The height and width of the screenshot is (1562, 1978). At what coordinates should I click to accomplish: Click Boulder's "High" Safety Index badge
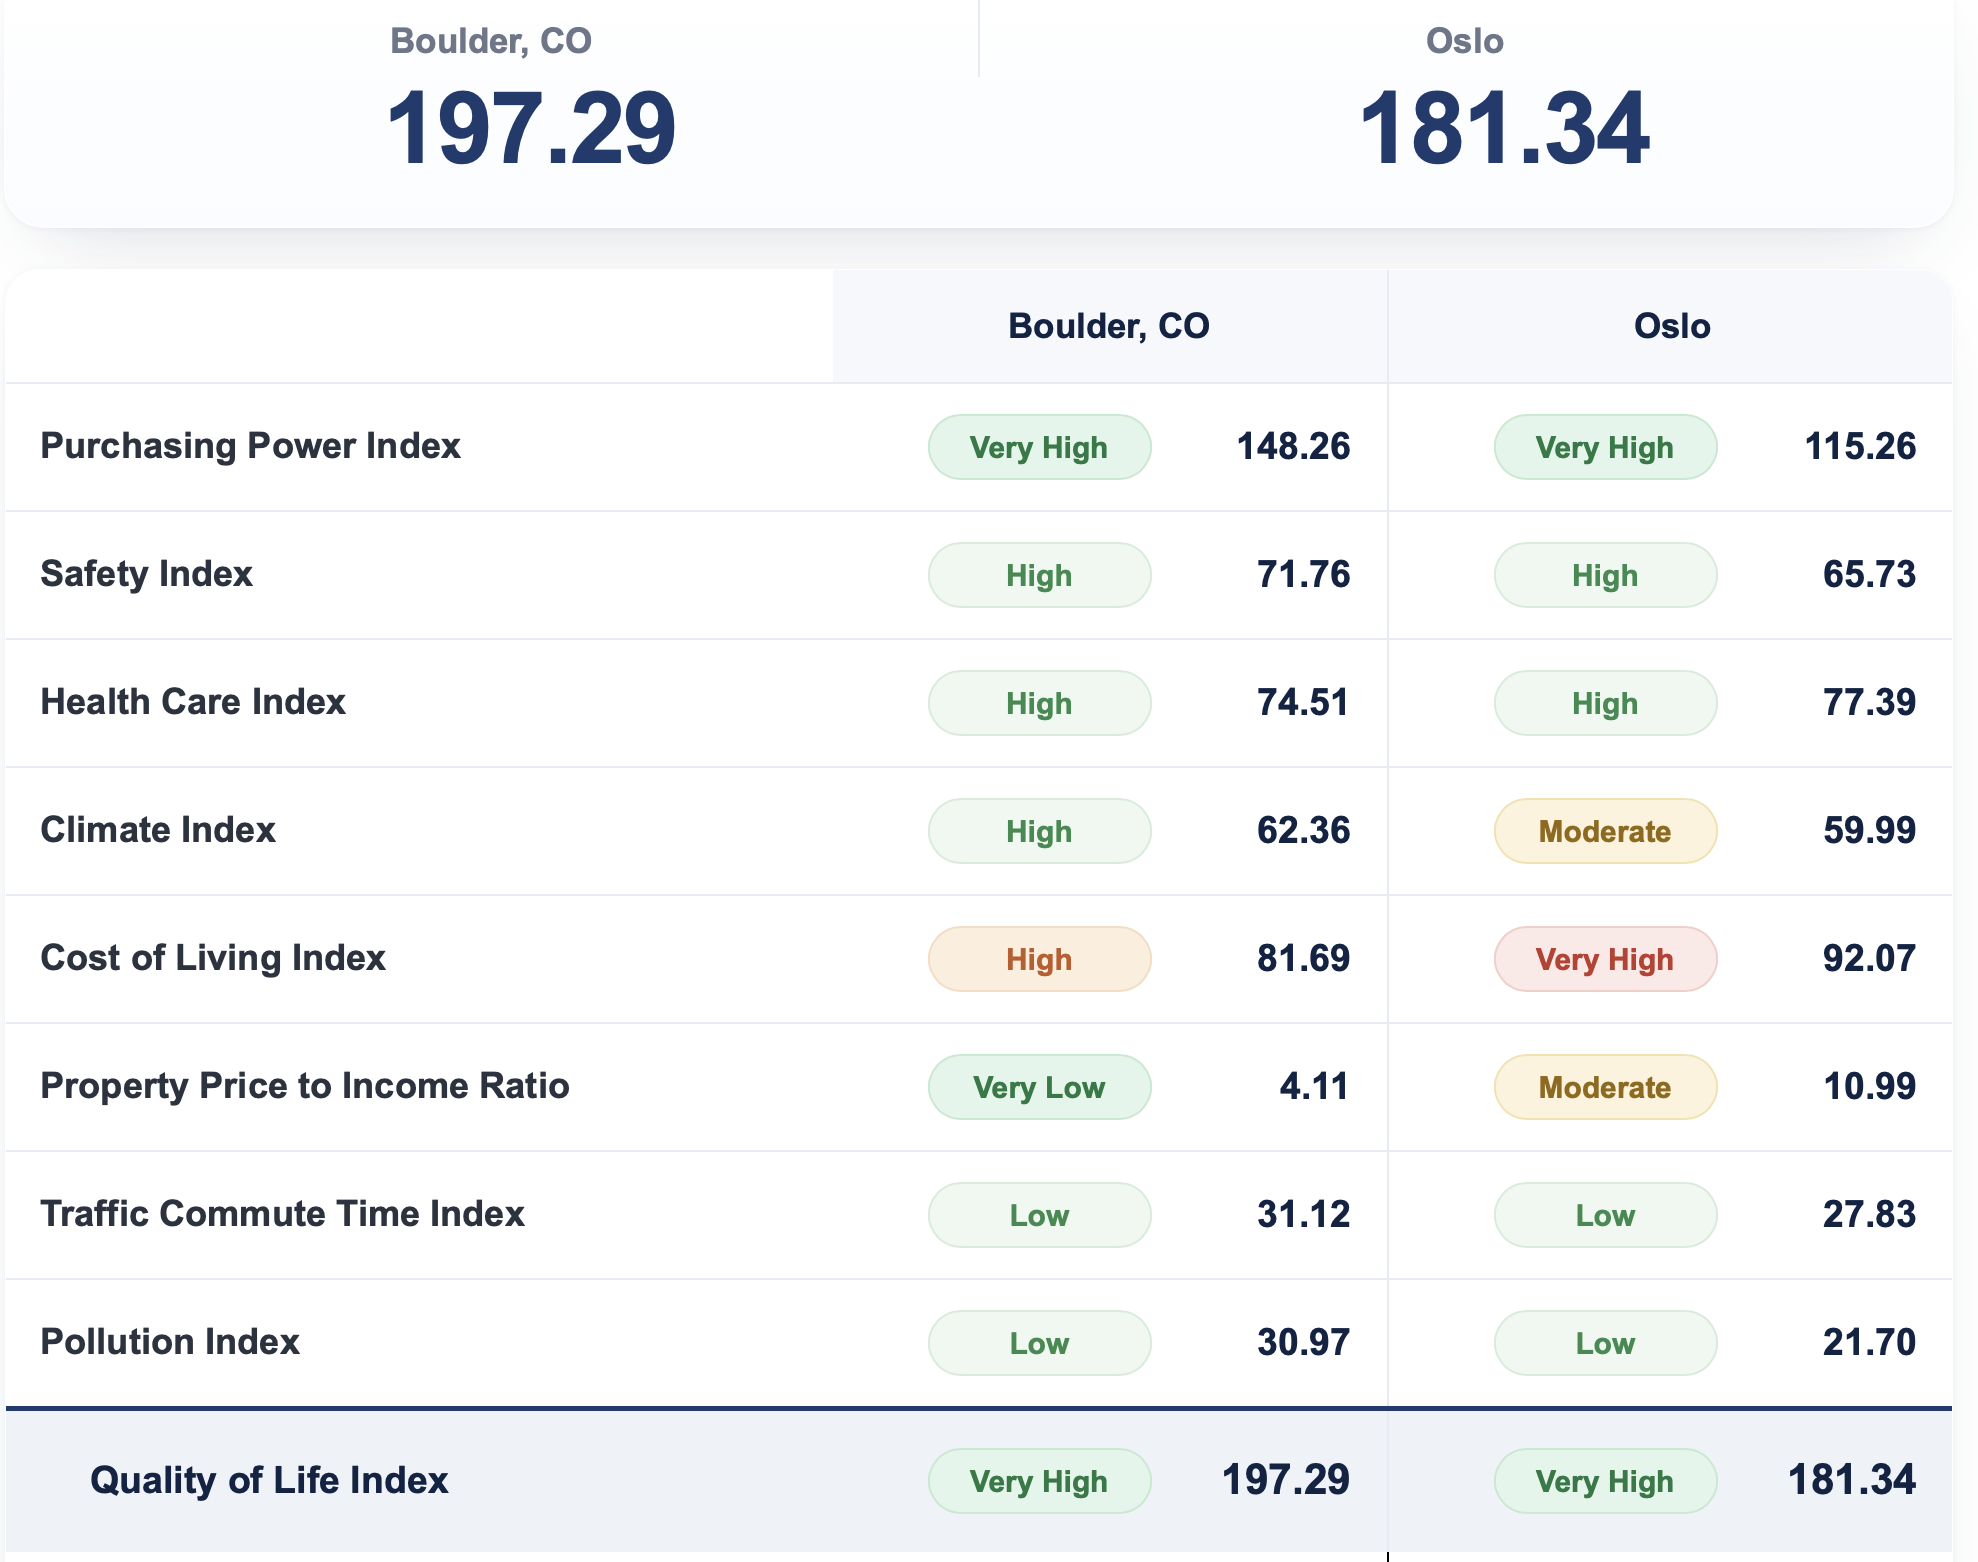tap(1040, 575)
